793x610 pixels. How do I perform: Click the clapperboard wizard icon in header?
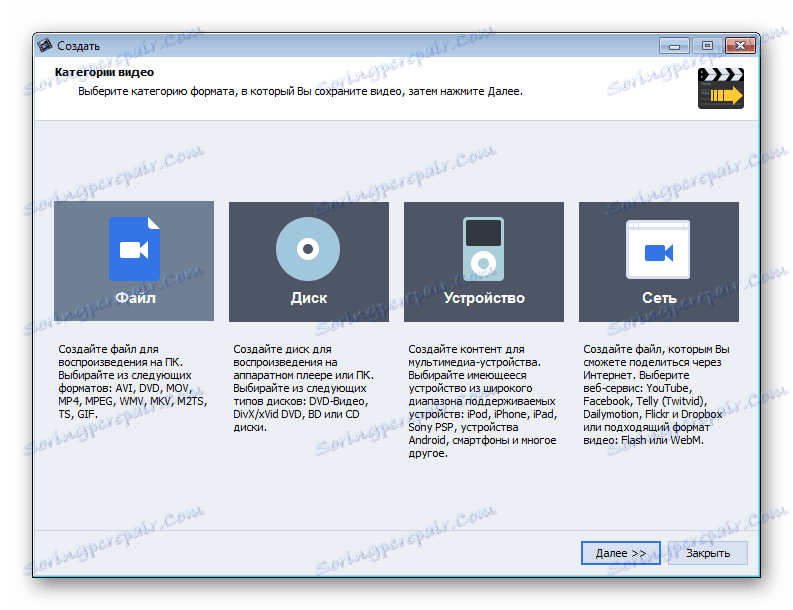[721, 89]
